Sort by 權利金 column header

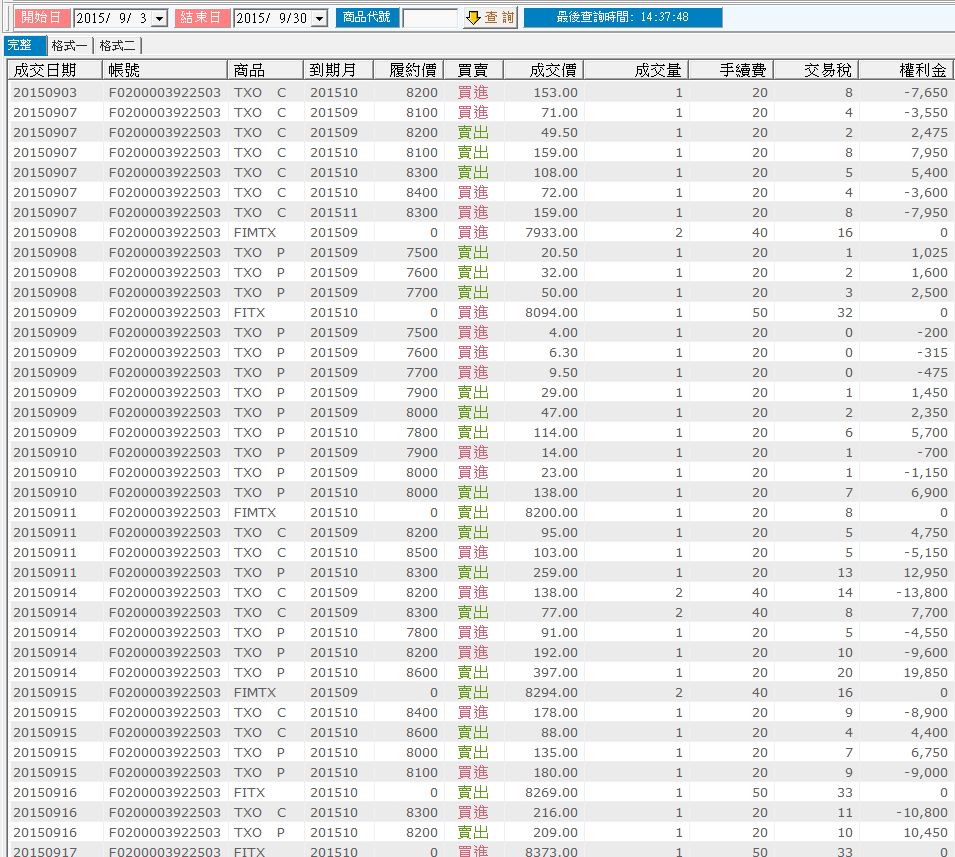coord(907,70)
